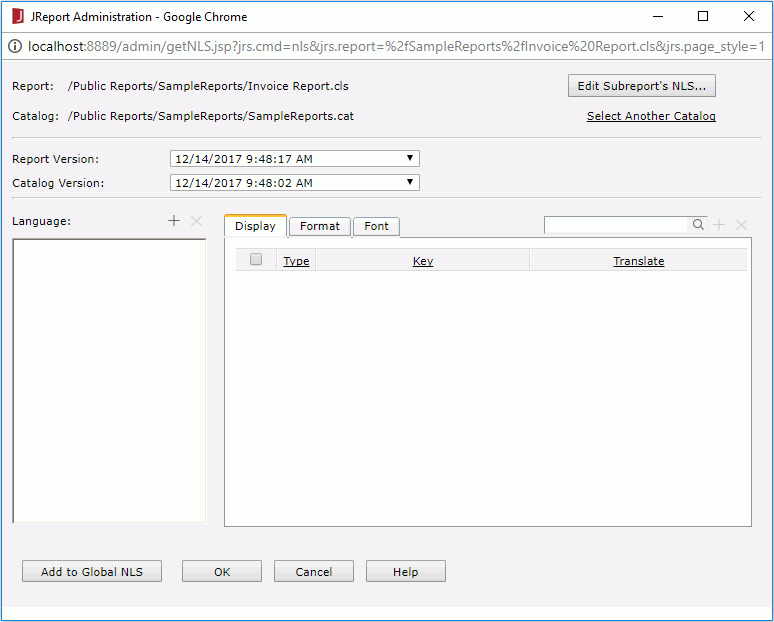Viewport: 774px width, 622px height.
Task: Click Edit Subreport's NLS button
Action: tap(642, 86)
